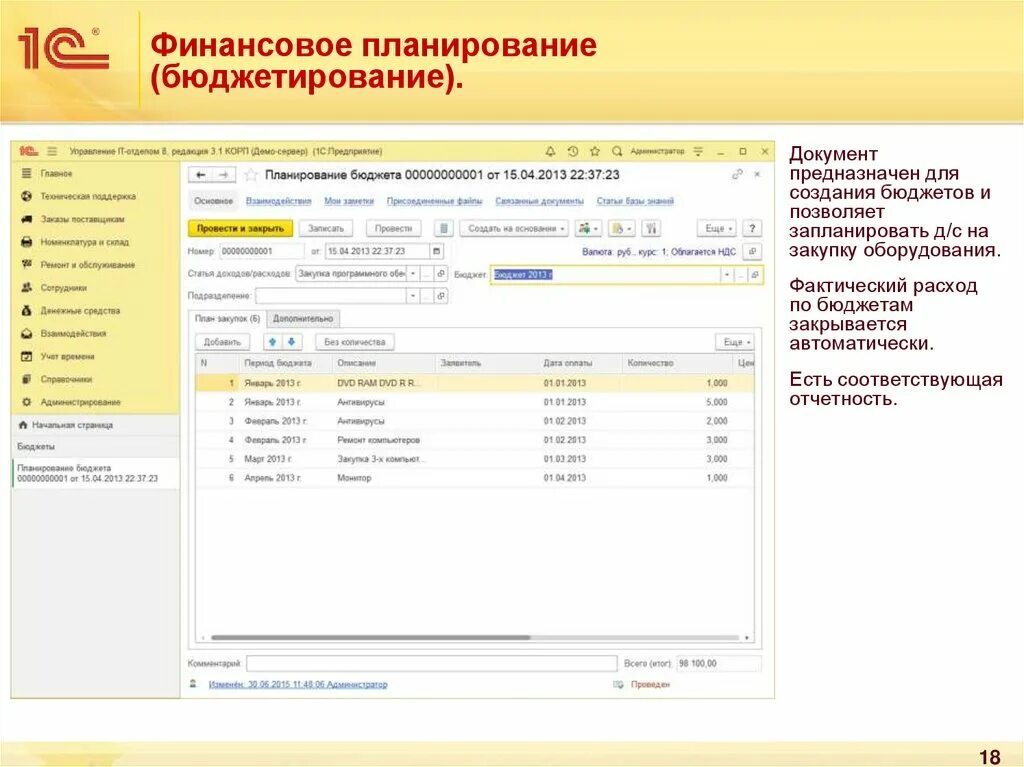Open Номенклатура и склад section
Image resolution: width=1024 pixels, height=767 pixels.
[84, 242]
